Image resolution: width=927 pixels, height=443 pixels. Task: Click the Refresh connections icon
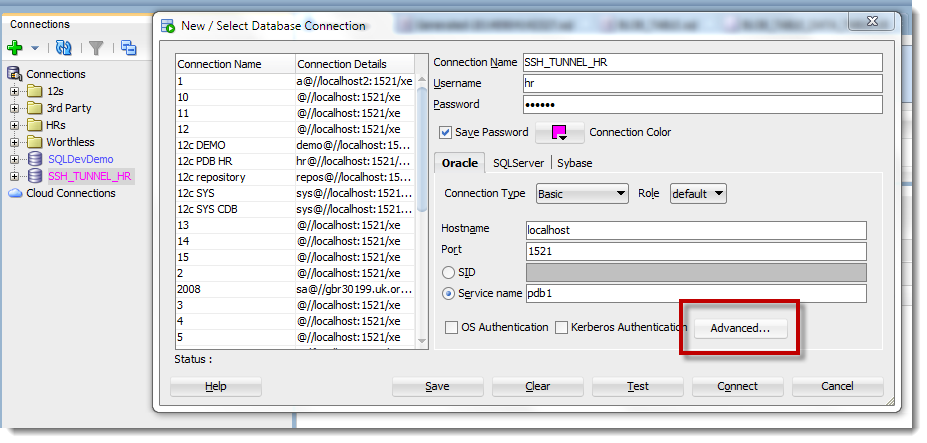[64, 48]
